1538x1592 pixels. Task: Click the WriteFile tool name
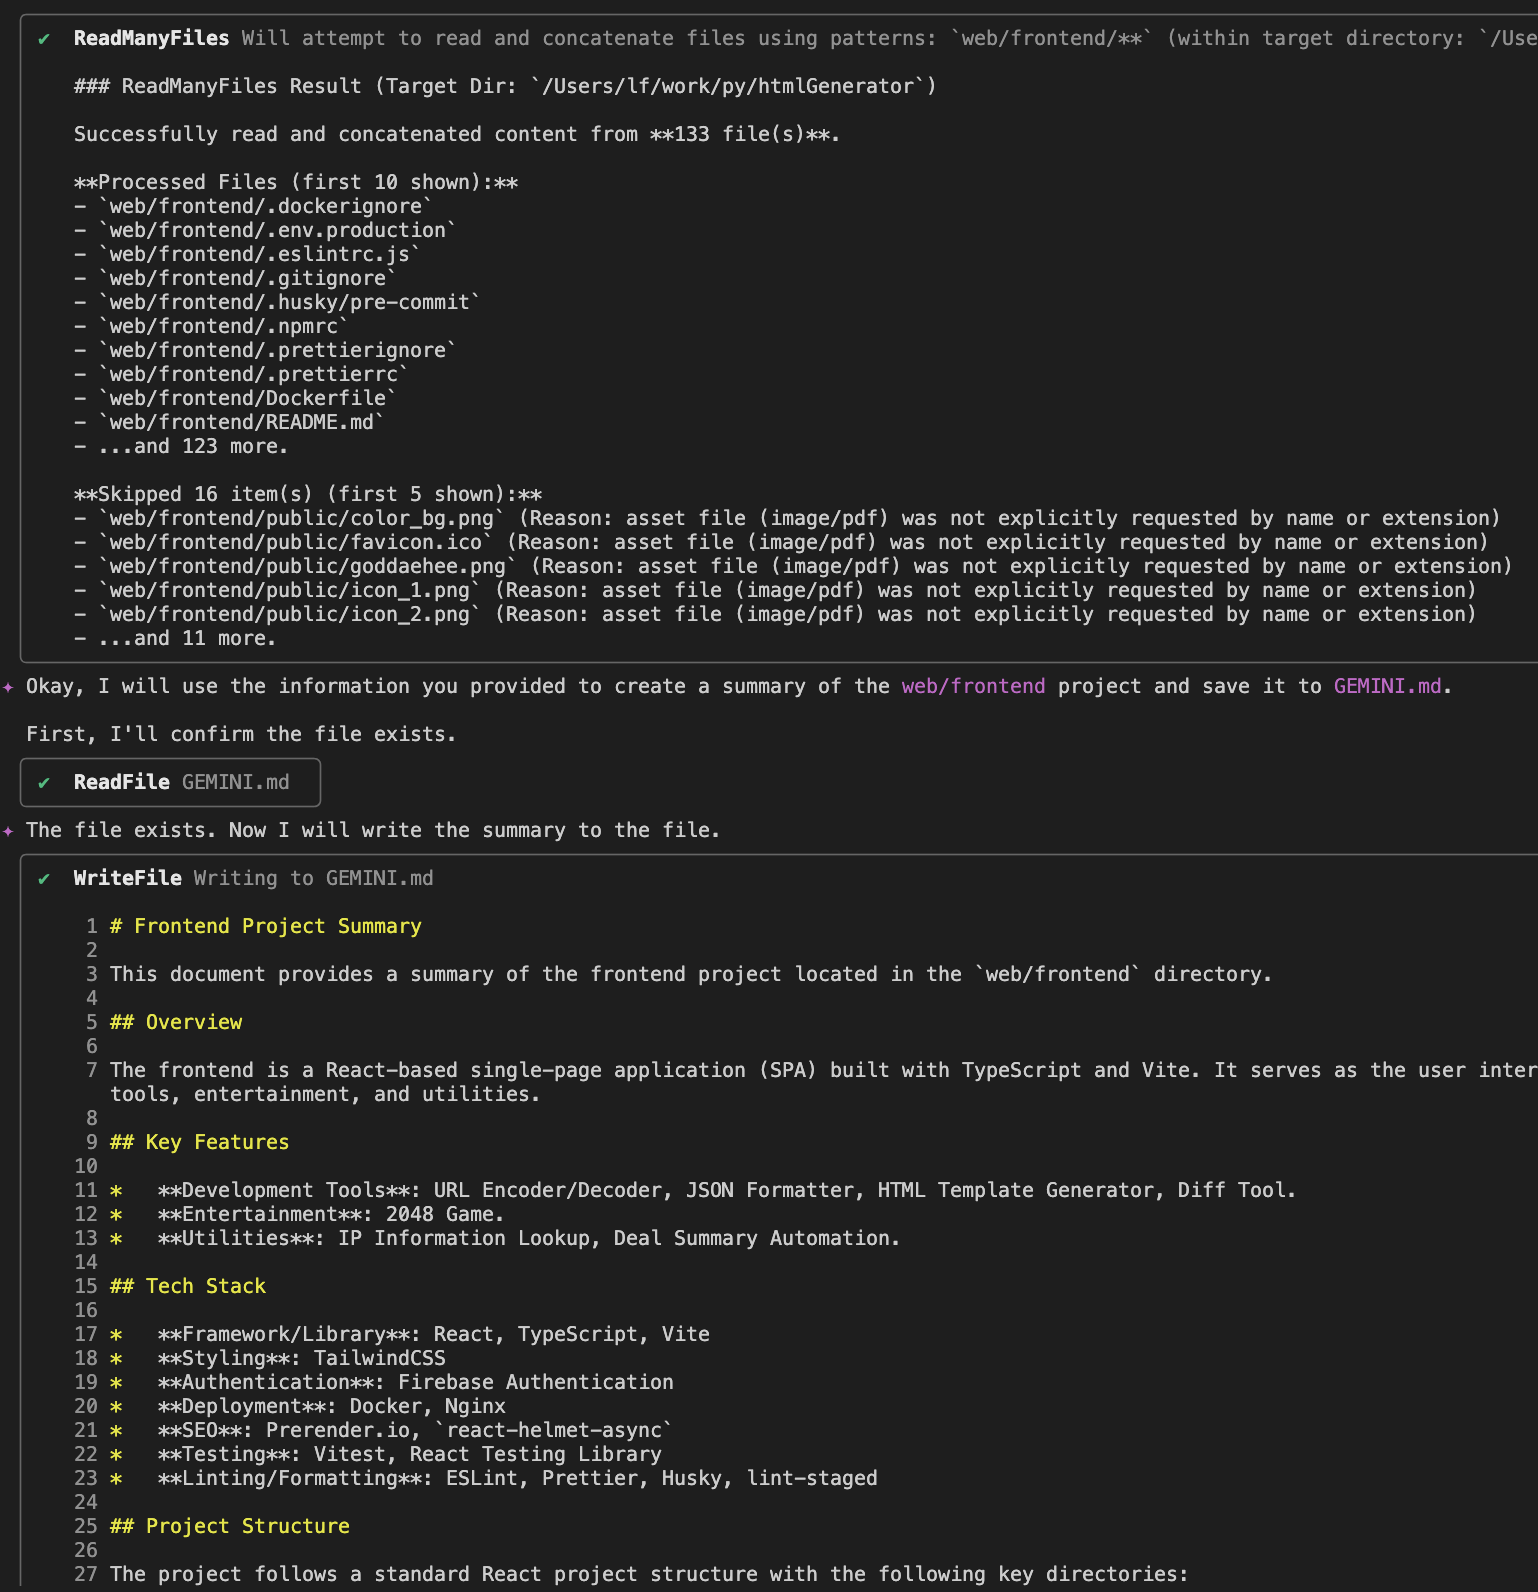(x=127, y=878)
